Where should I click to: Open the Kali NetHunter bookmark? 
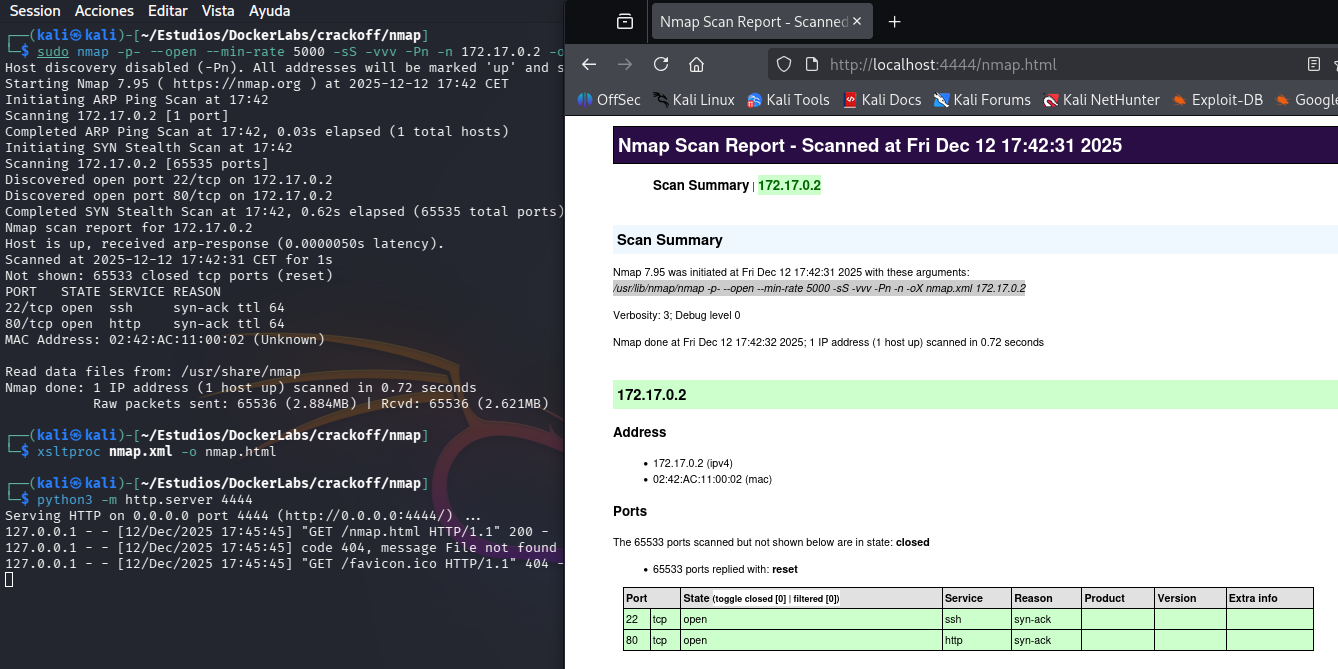coord(1101,100)
